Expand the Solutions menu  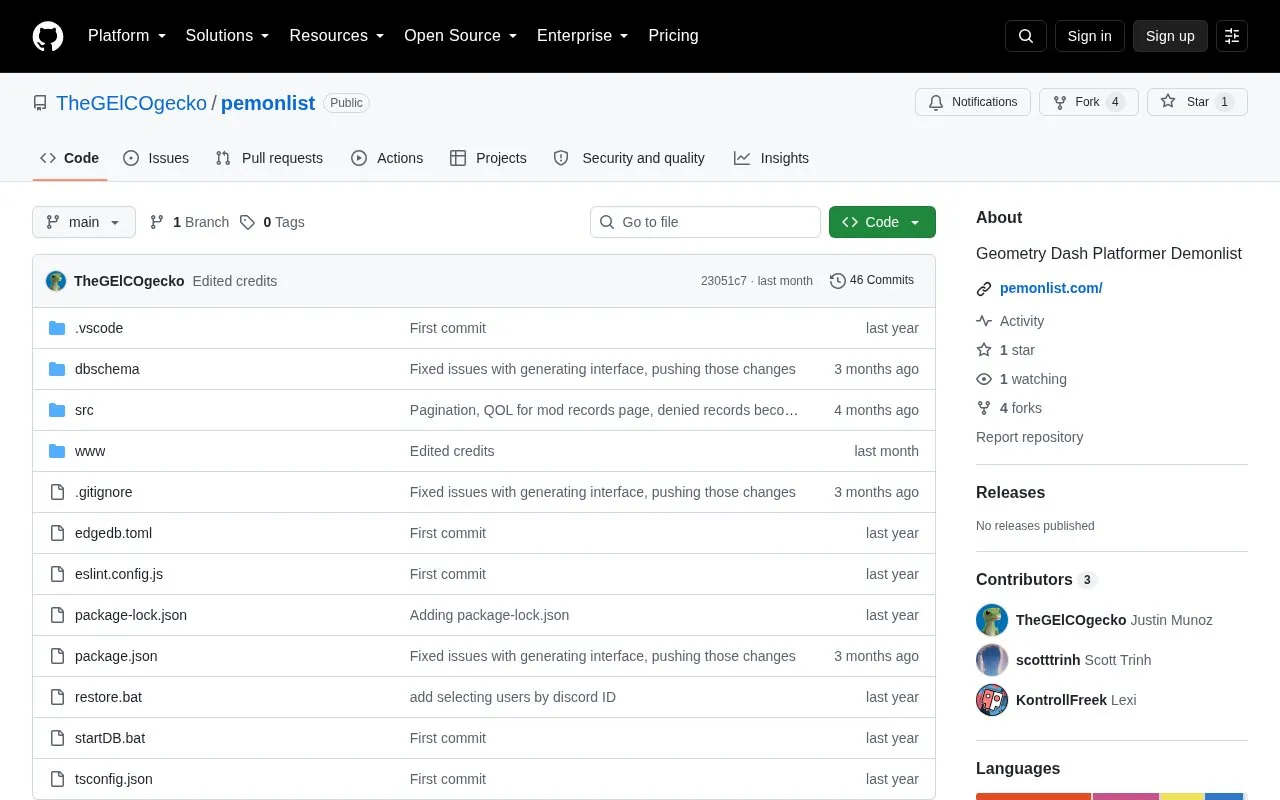coord(228,36)
